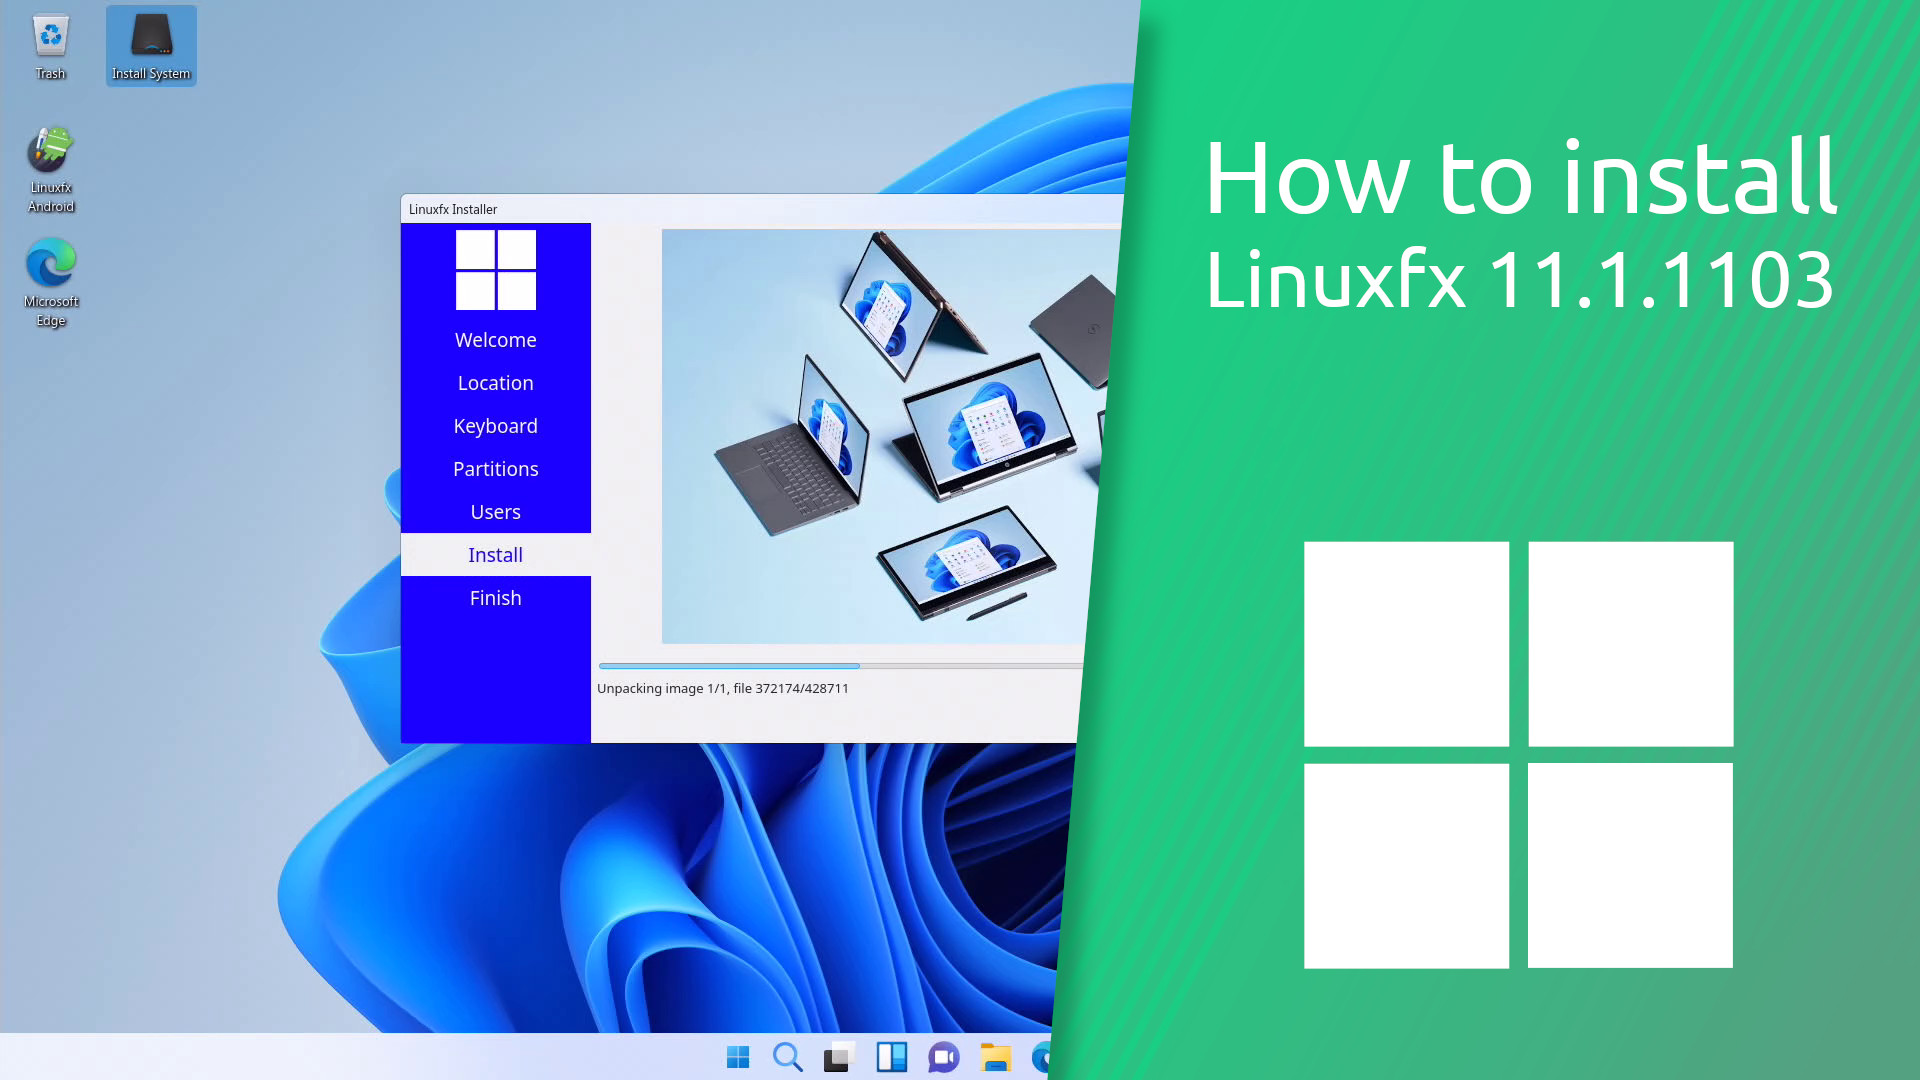Image resolution: width=1920 pixels, height=1080 pixels.
Task: Expand the Partitions configuration step
Action: point(495,468)
